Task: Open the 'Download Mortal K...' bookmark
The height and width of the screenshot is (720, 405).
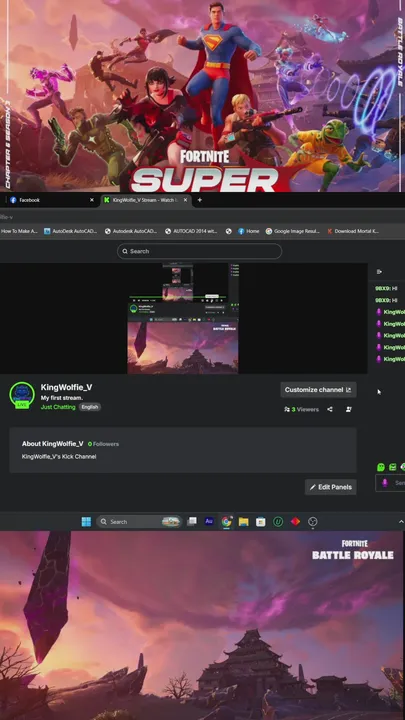Action: 353,231
